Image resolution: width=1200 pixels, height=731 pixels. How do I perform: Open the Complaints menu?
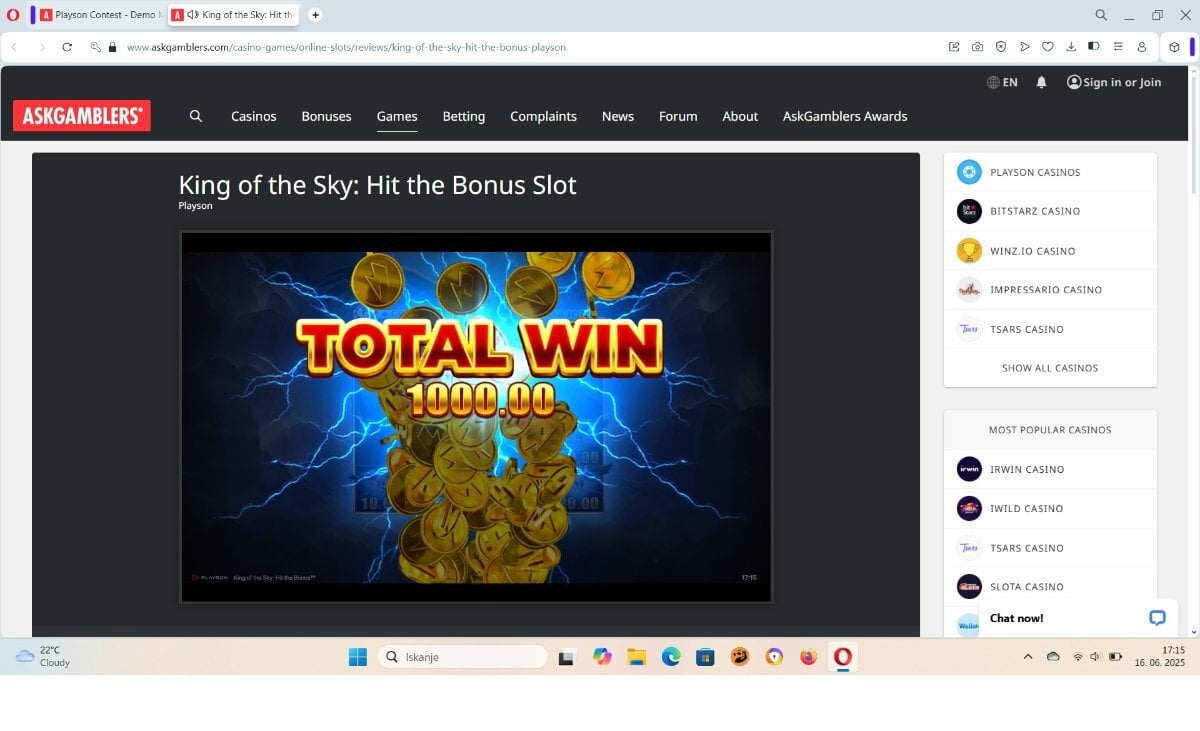click(543, 116)
